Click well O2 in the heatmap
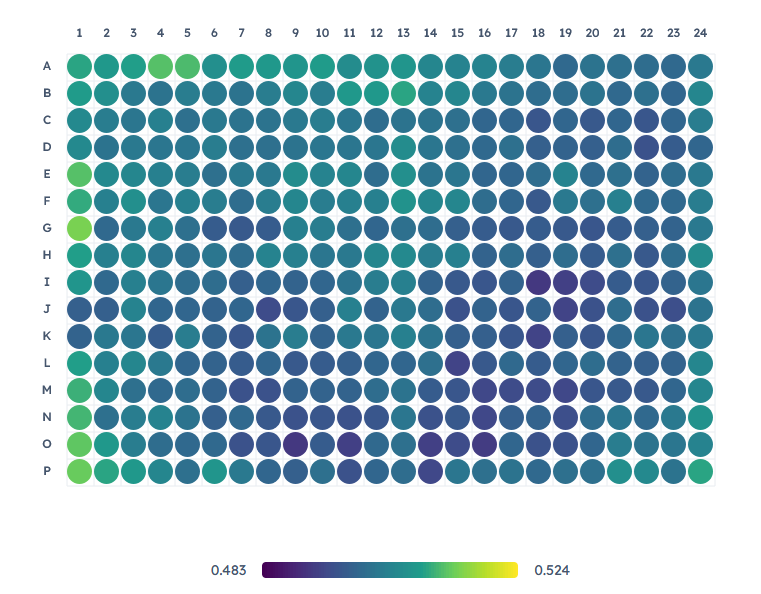Screen dimensions: 761x594 [107, 444]
